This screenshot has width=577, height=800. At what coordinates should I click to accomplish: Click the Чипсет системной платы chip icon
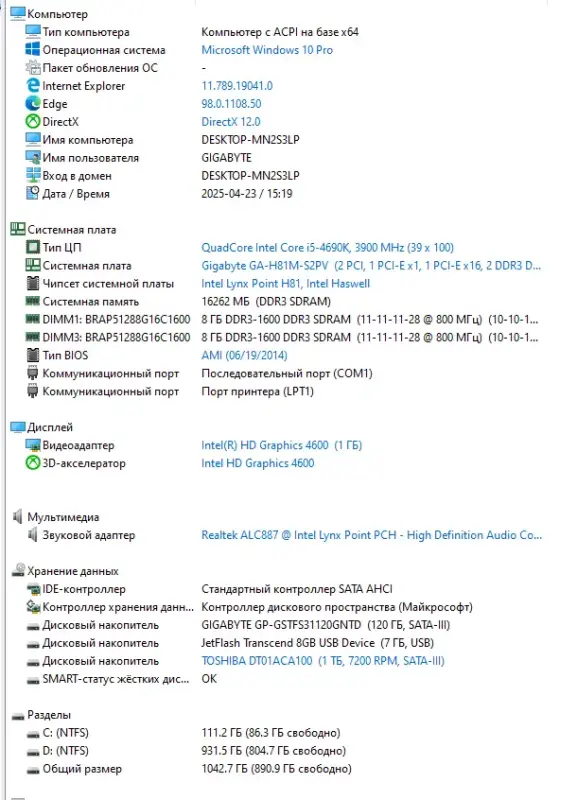pos(33,283)
